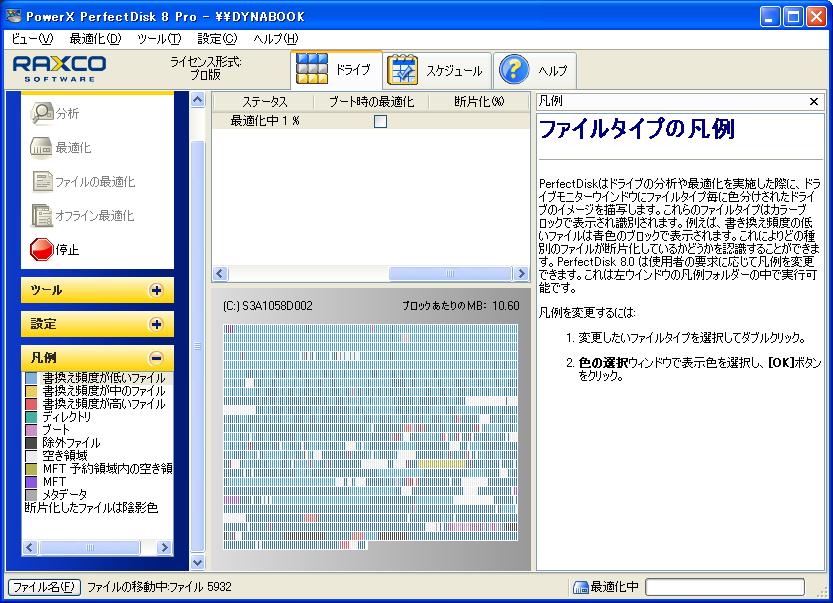
Task: Click the メタデータ legend label
Action: (64, 495)
